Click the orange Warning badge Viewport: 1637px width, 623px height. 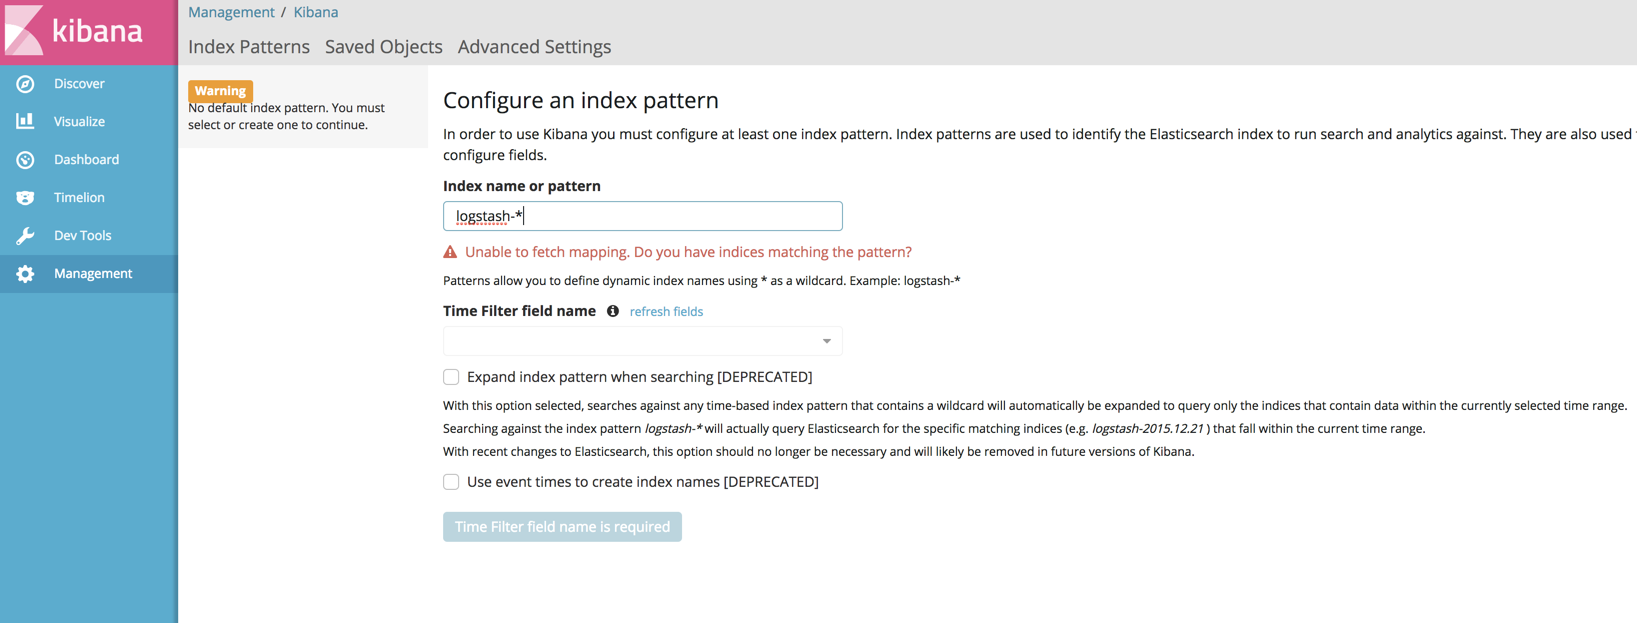pos(220,91)
